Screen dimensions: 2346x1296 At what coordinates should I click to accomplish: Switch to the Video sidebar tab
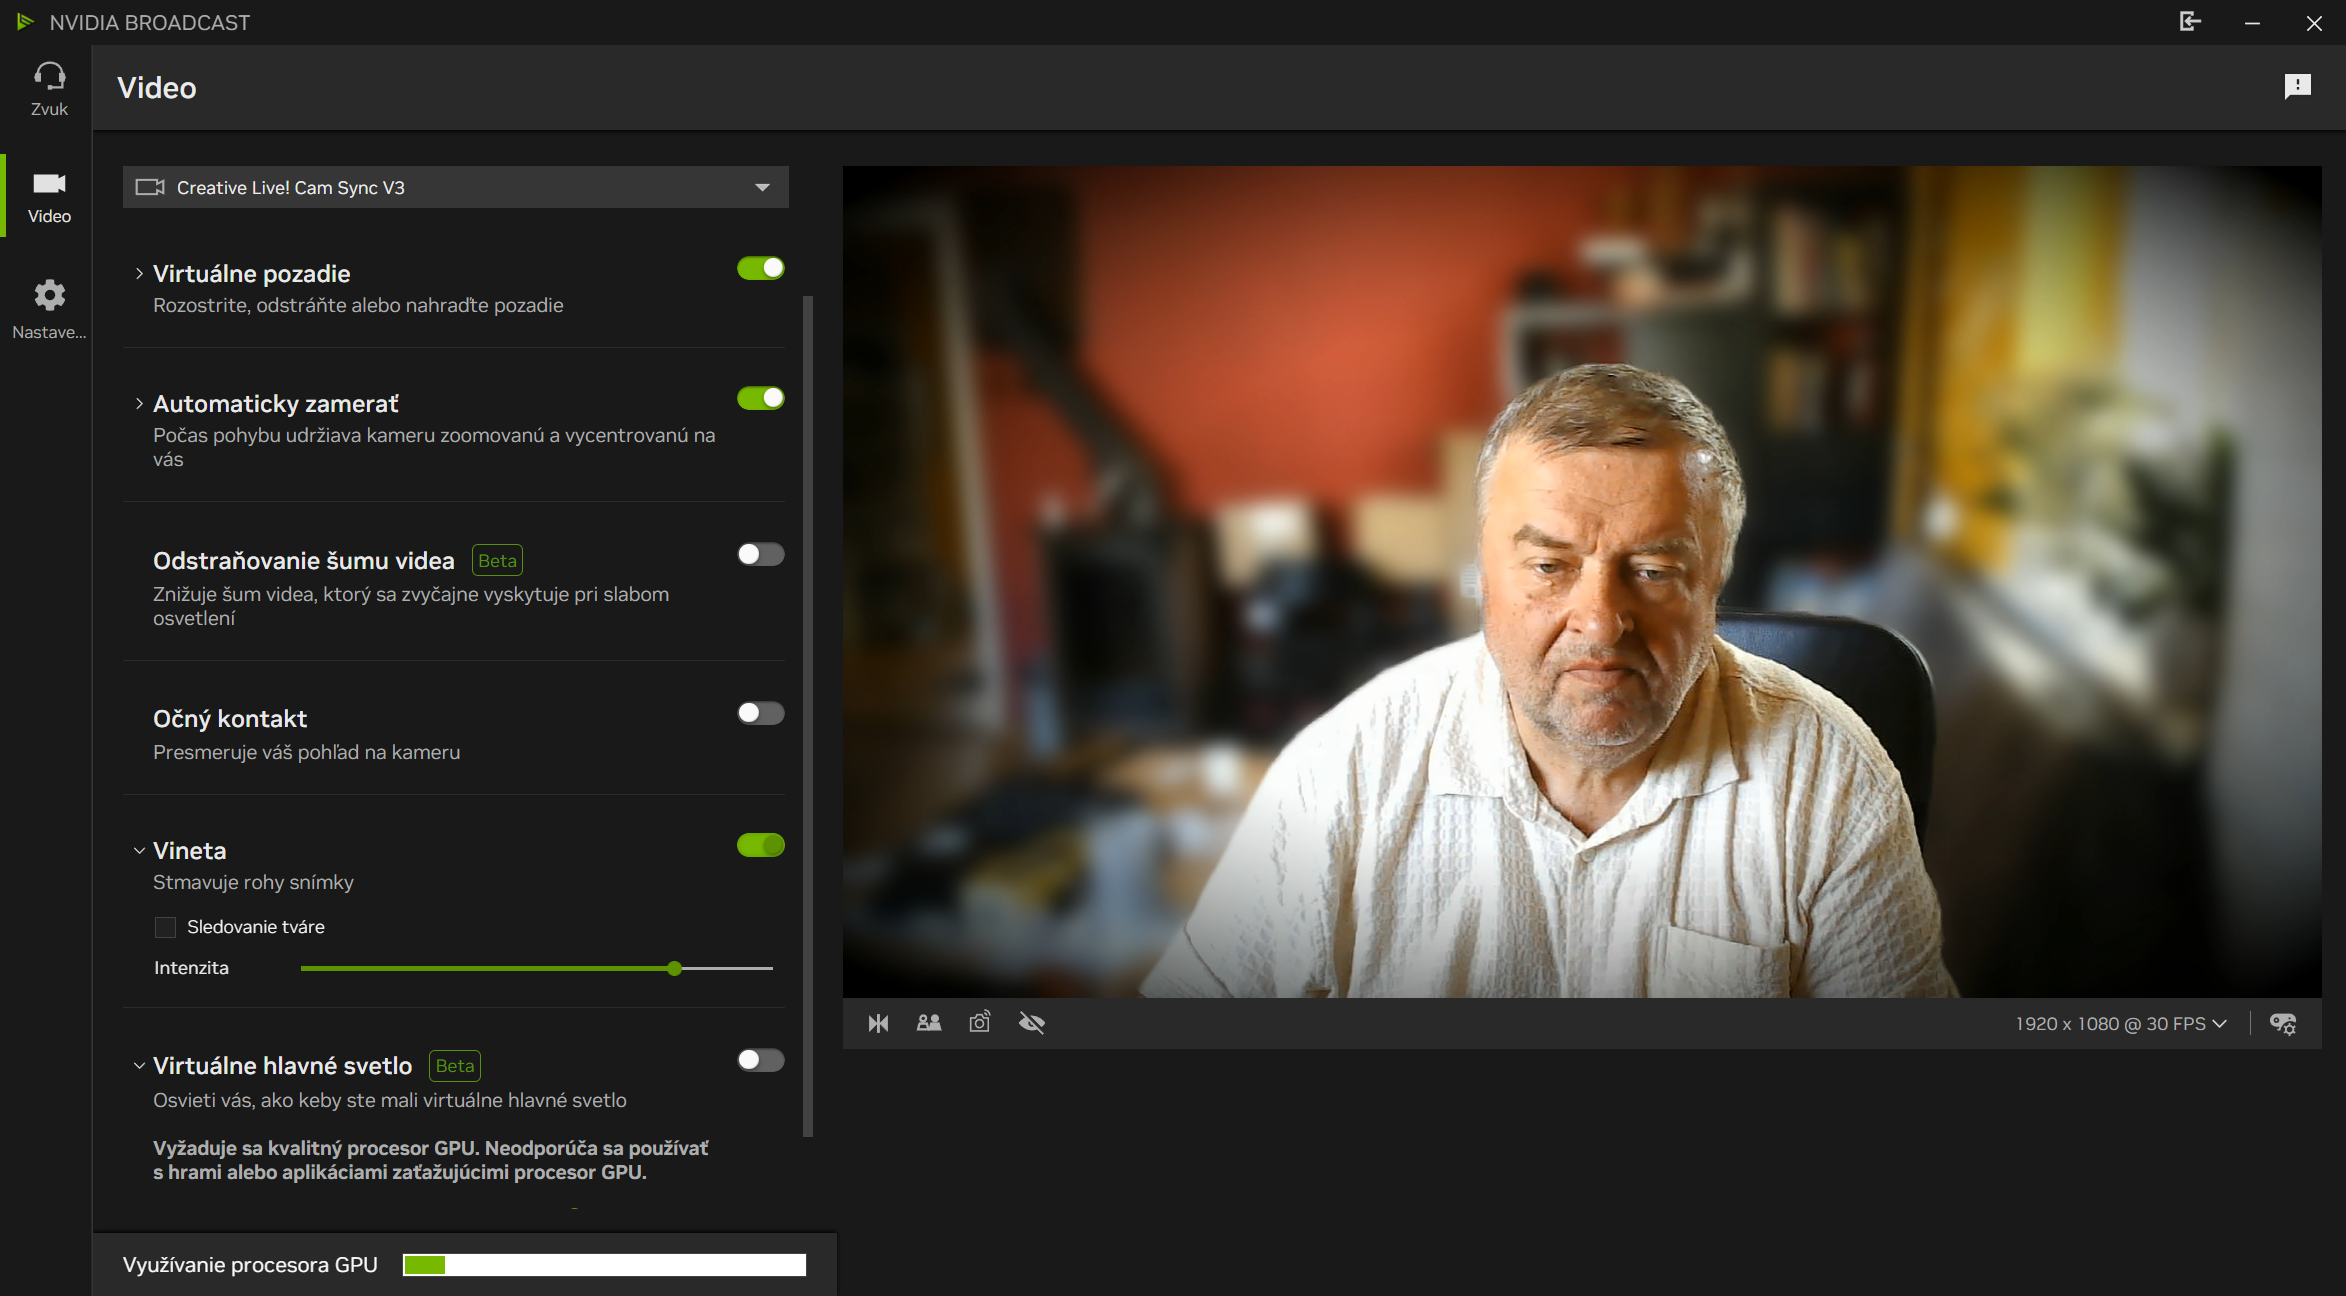point(49,196)
